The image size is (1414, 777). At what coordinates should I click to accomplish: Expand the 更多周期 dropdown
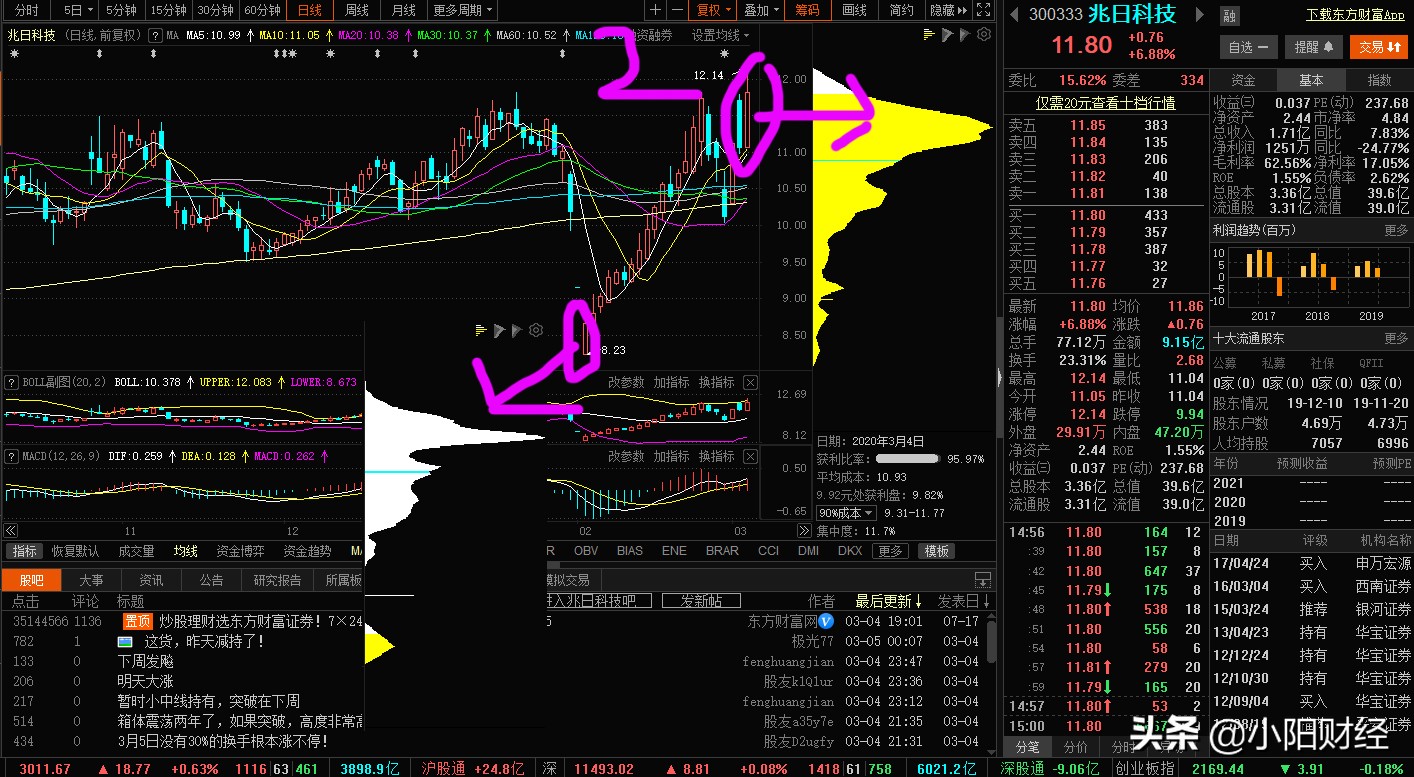(463, 10)
